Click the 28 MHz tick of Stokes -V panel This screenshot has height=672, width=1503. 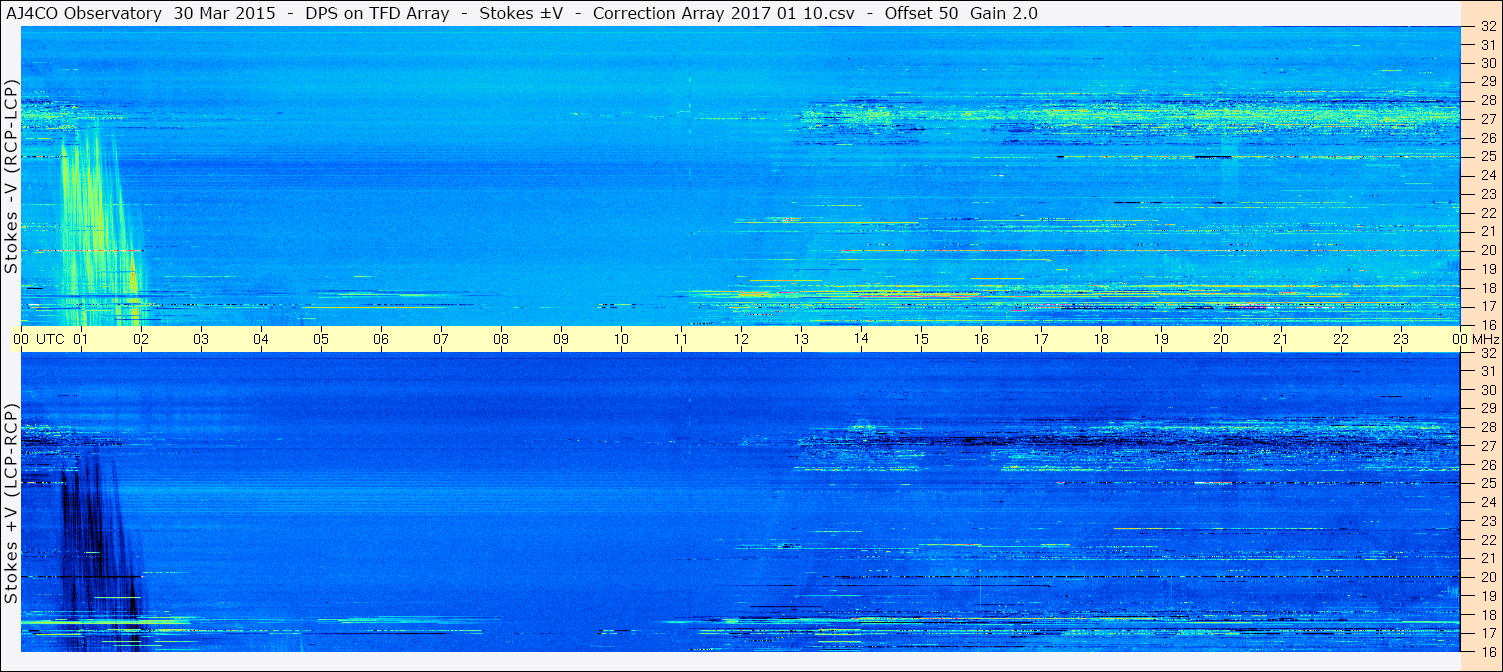pos(1487,100)
